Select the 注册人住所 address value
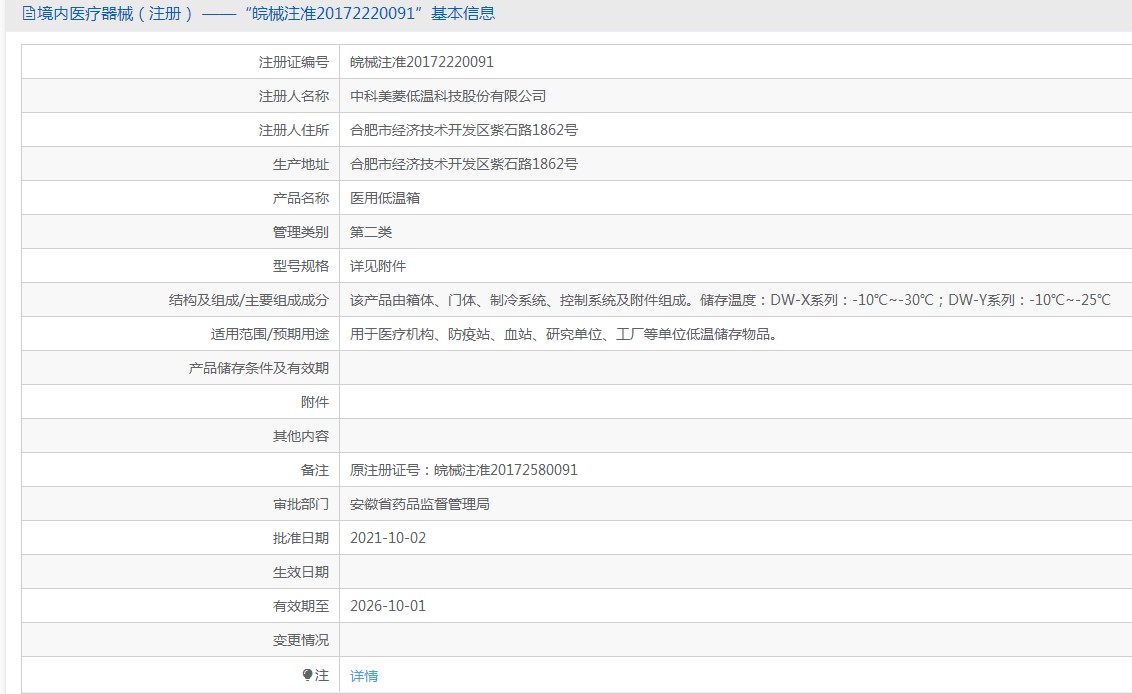This screenshot has height=694, width=1132. pos(463,130)
